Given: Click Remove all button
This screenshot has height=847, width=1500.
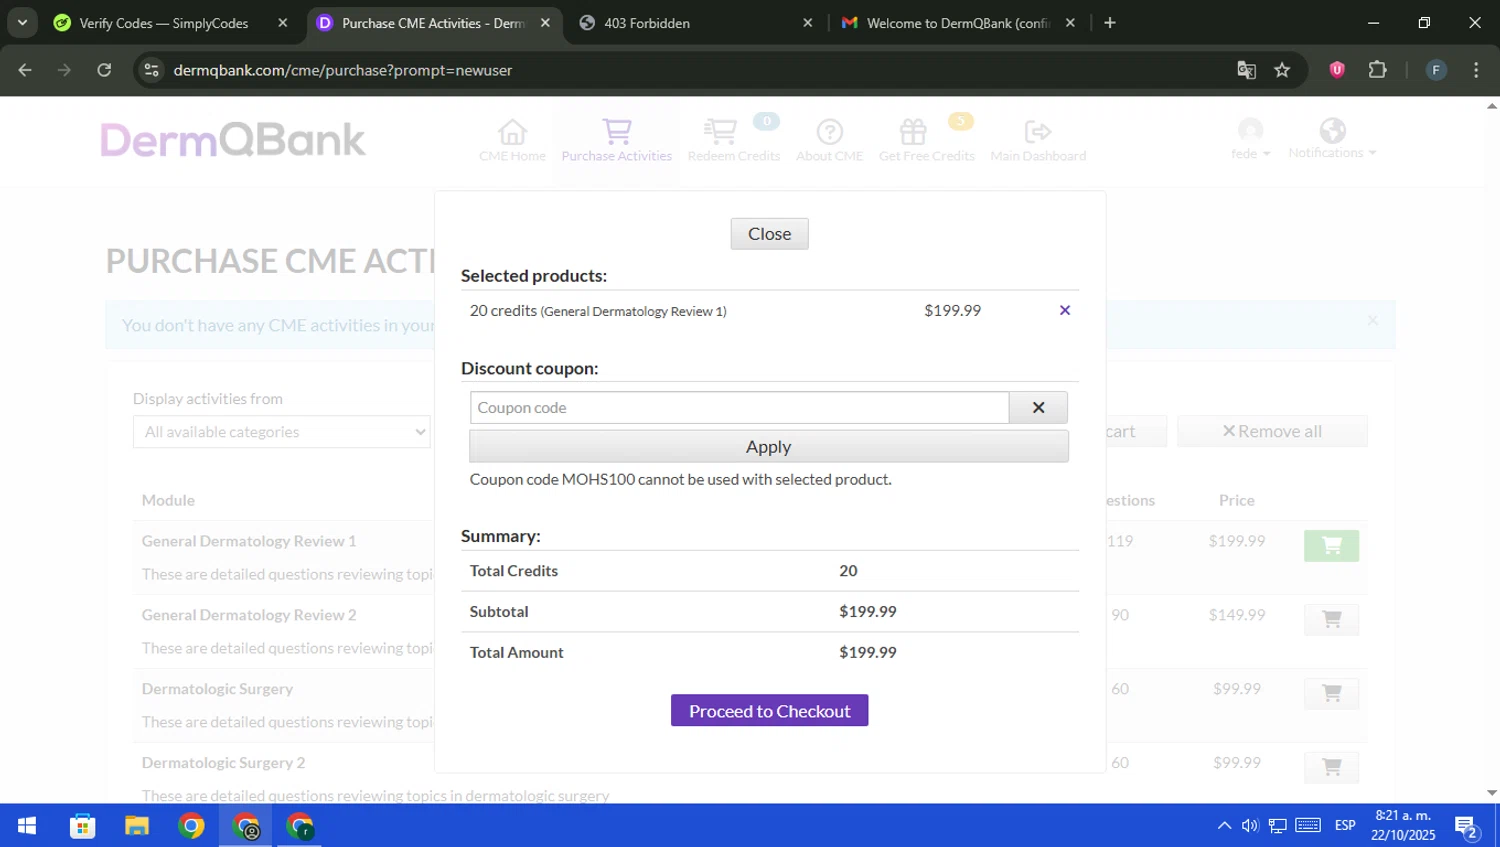Looking at the screenshot, I should point(1272,431).
